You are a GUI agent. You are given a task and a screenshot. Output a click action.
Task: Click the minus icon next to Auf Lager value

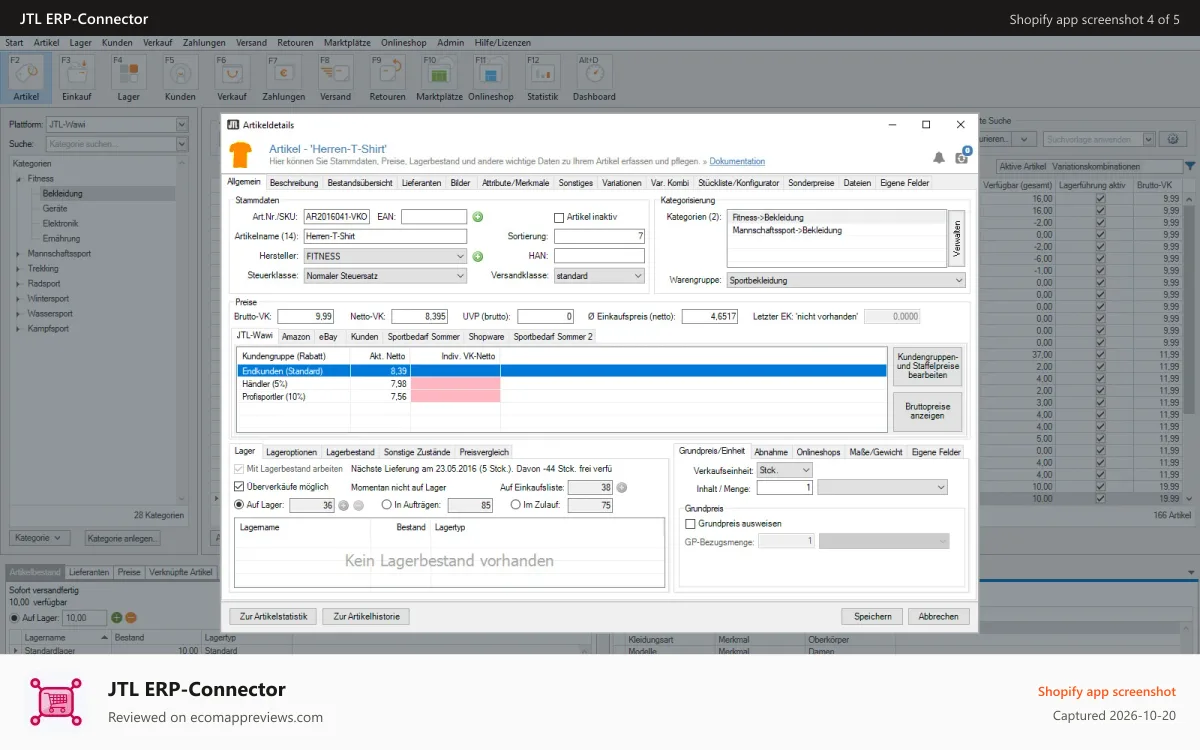(358, 506)
